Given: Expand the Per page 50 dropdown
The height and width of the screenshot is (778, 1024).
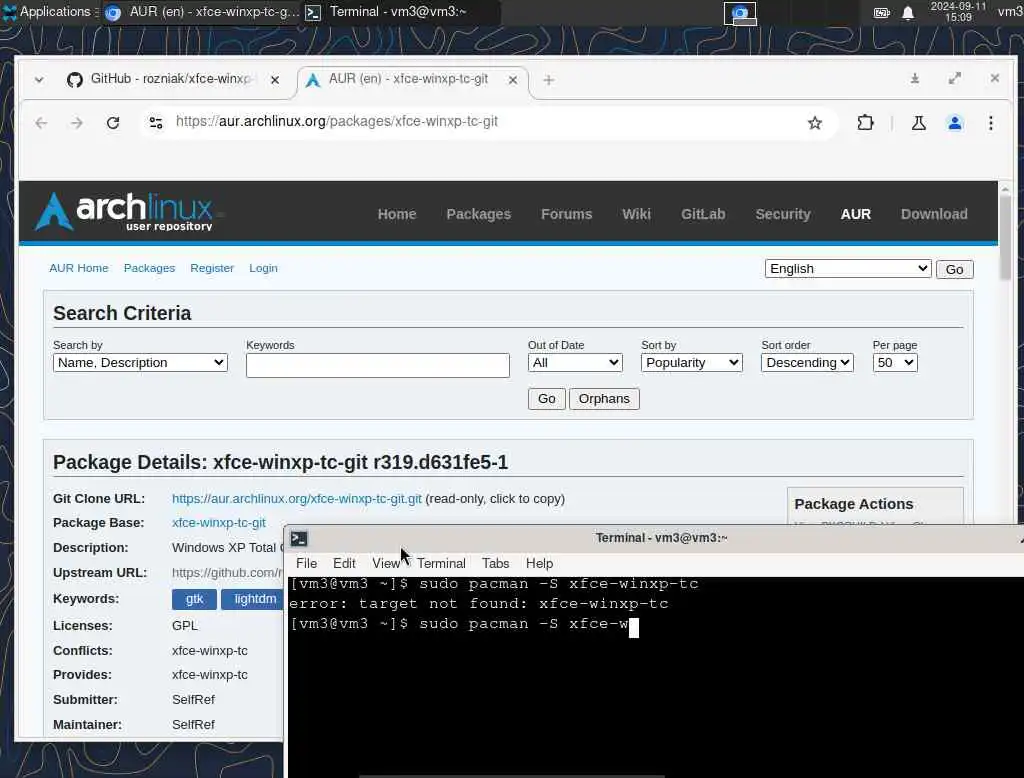Looking at the screenshot, I should point(895,363).
